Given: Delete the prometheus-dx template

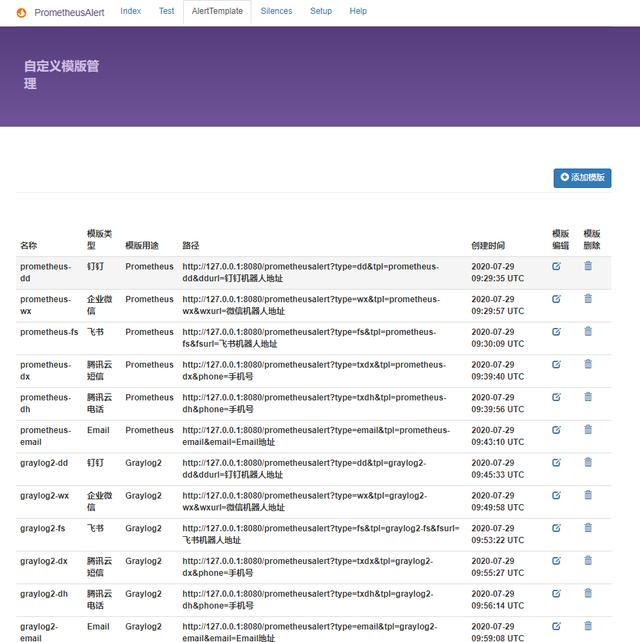Looking at the screenshot, I should click(588, 364).
